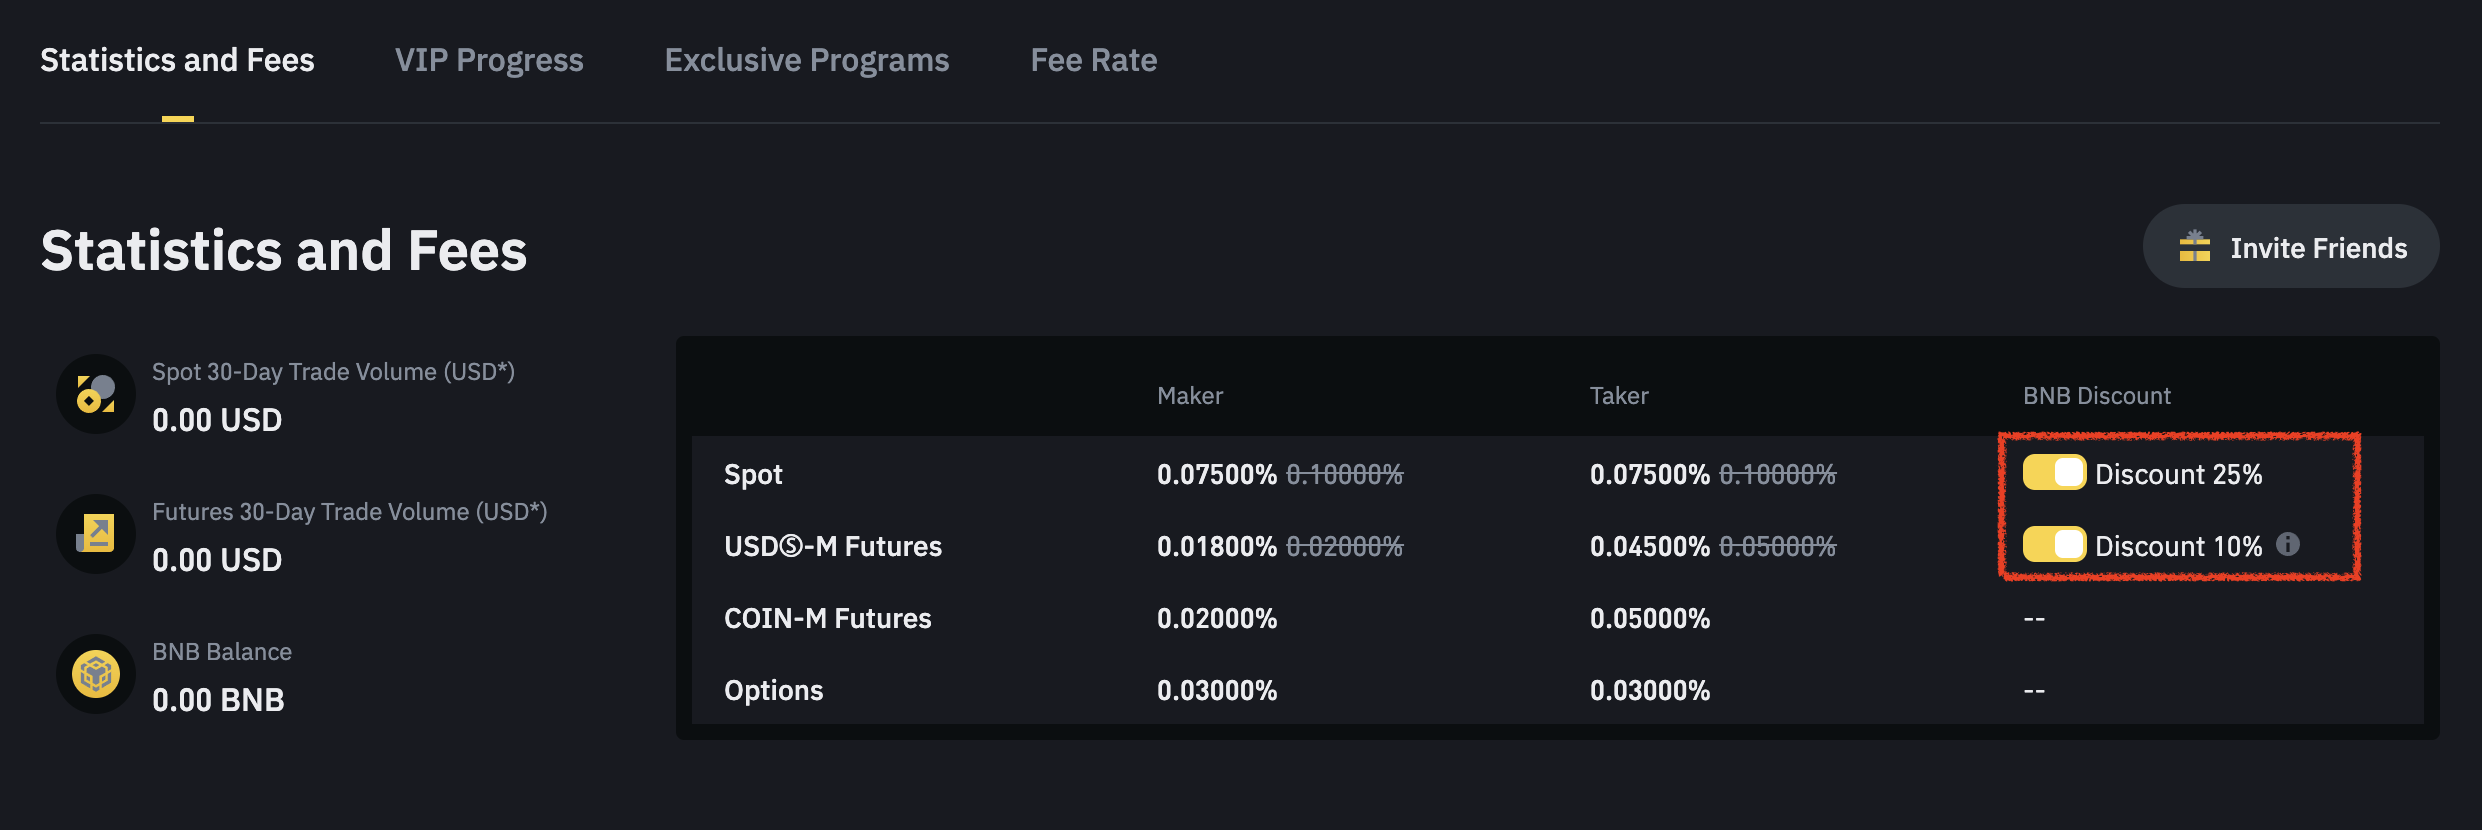
Task: Click USDⓈ-M Futures maker fee 0.01800%
Action: (x=1217, y=546)
